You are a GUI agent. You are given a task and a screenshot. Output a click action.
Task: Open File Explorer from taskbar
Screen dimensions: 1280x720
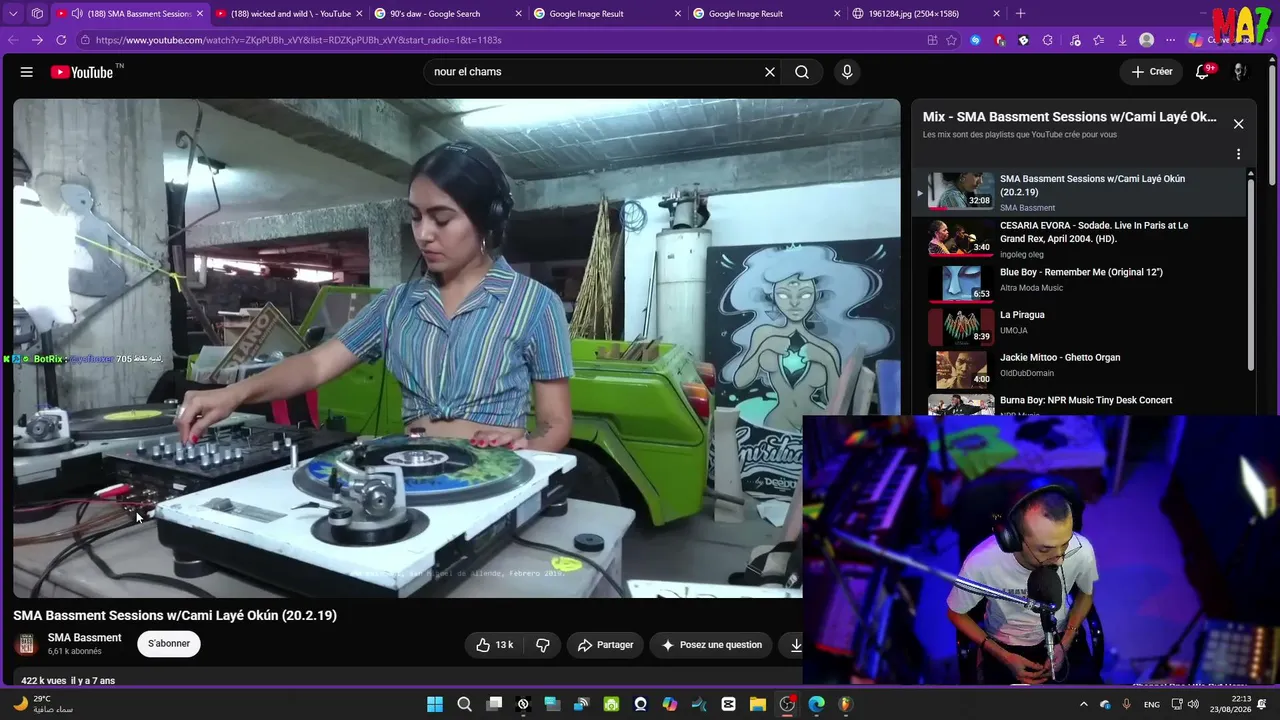point(757,704)
